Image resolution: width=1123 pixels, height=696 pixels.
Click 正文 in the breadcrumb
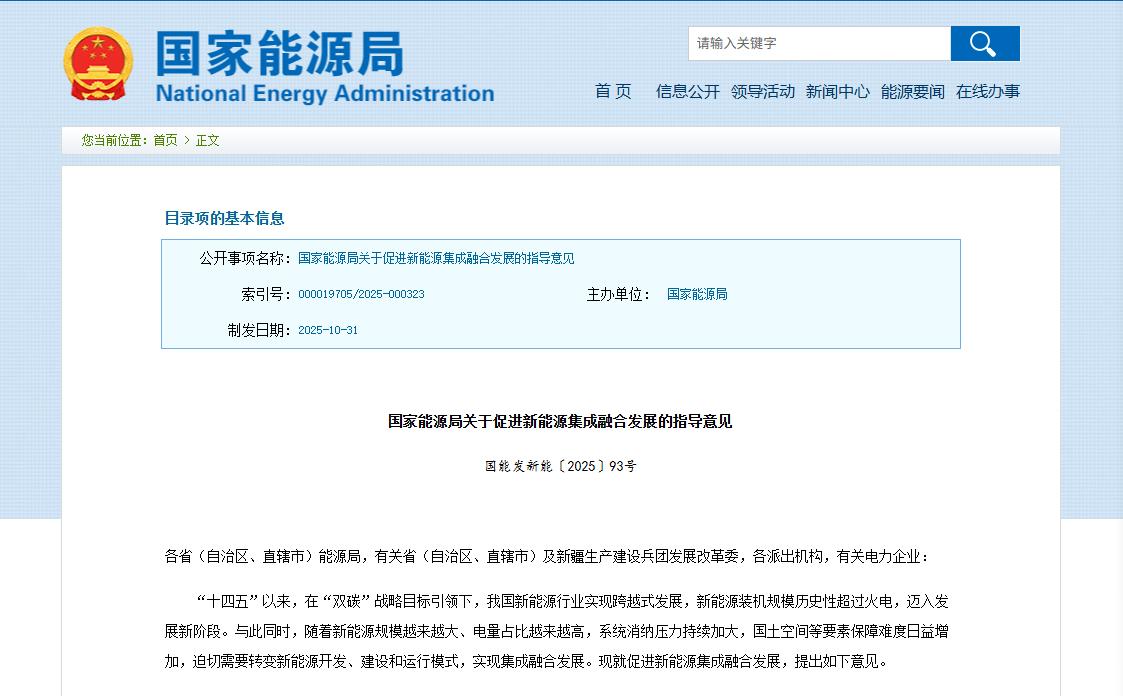pos(207,140)
